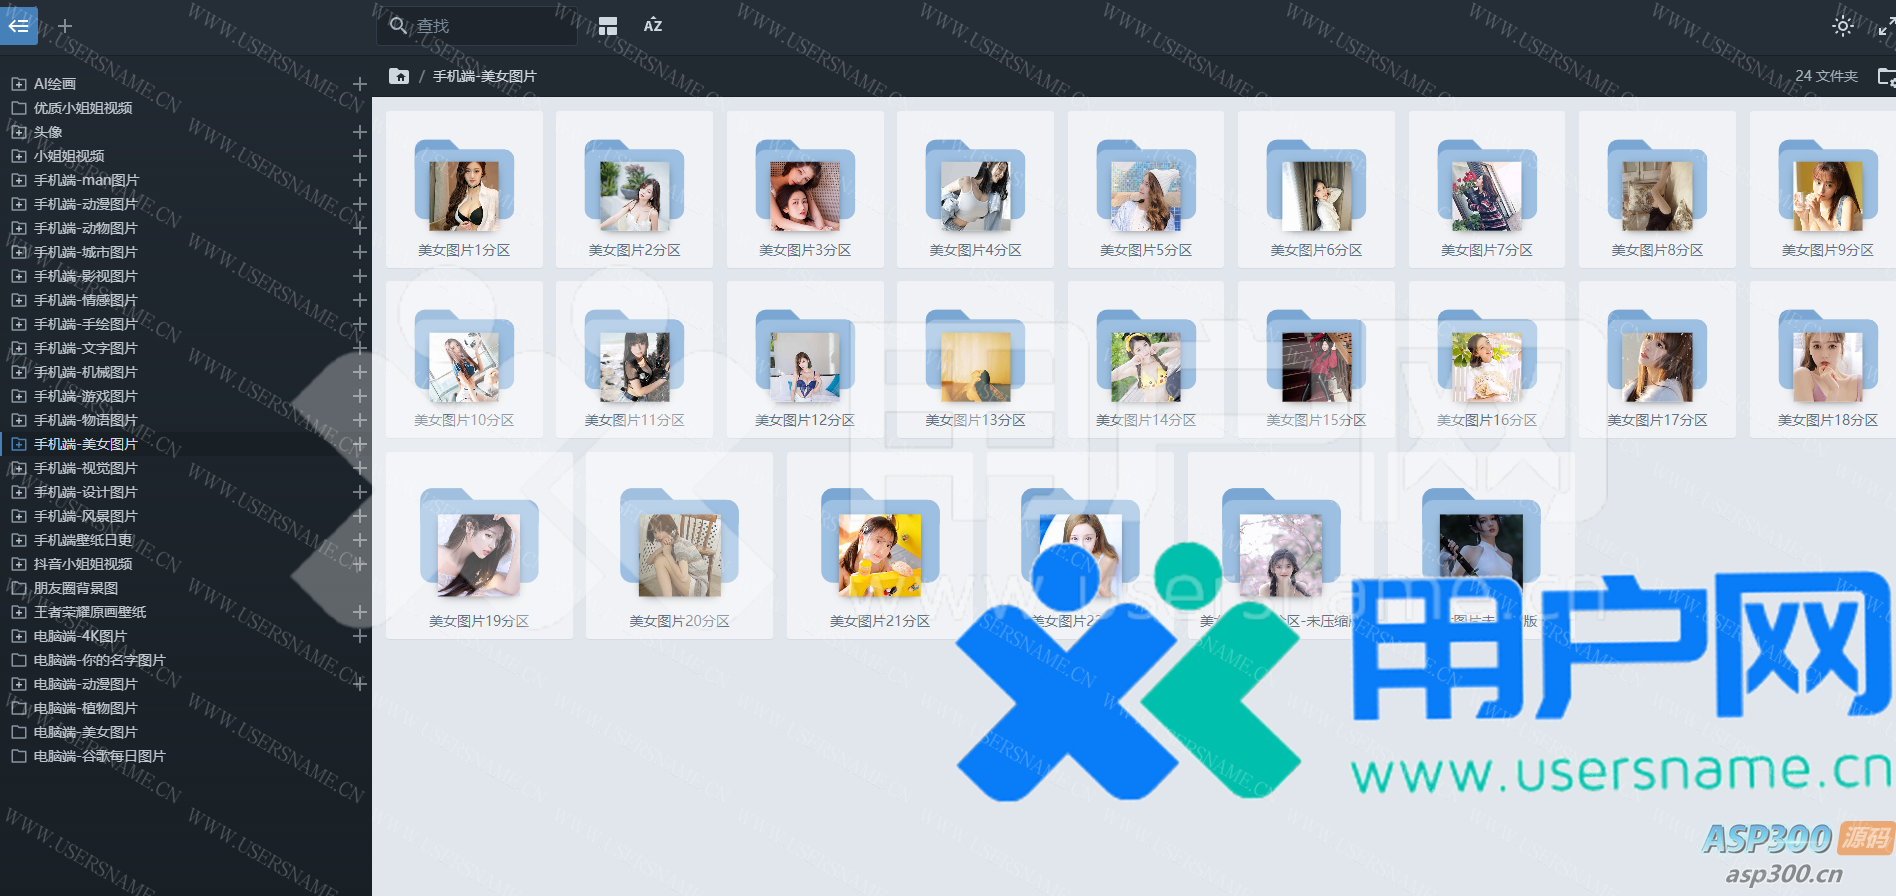1896x896 pixels.
Task: Collapse the sidebar with the top-left toggle icon
Action: click(x=18, y=25)
